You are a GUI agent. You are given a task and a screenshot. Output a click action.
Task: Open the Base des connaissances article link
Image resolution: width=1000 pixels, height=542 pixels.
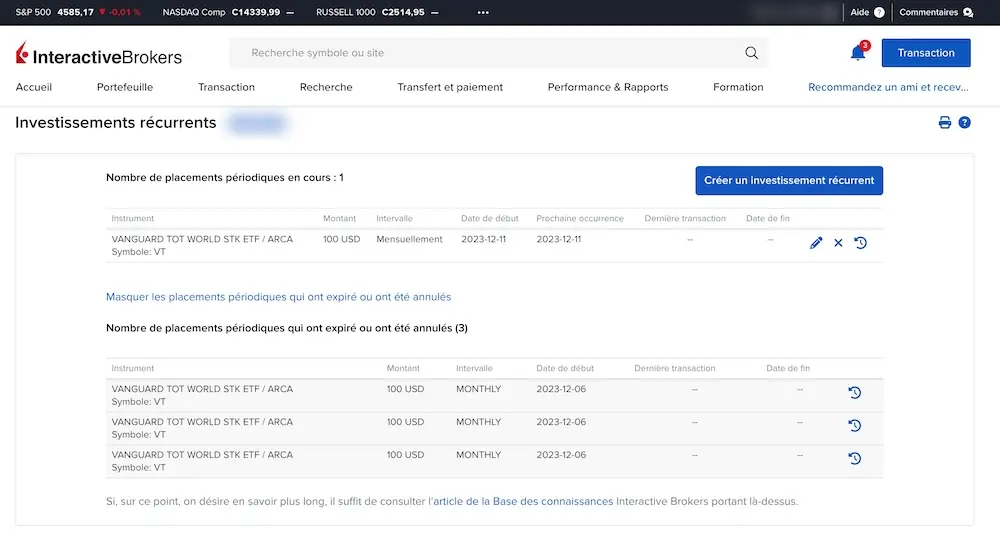523,502
